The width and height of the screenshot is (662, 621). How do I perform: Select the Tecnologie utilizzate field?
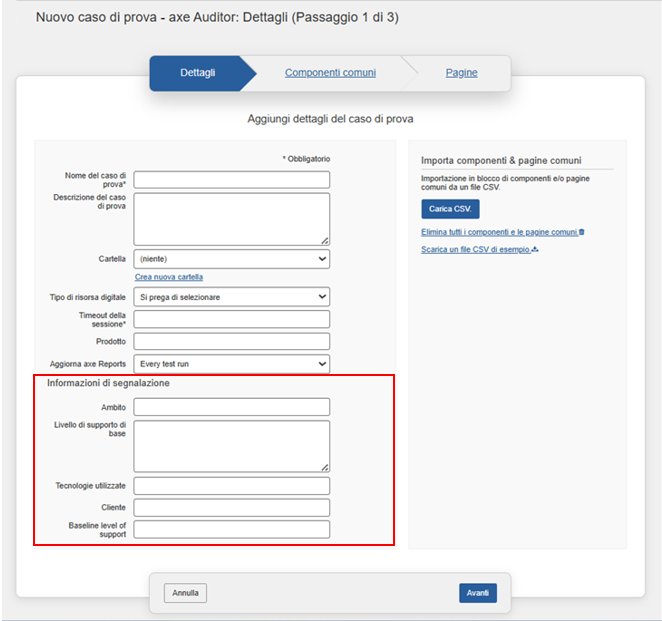tap(231, 486)
